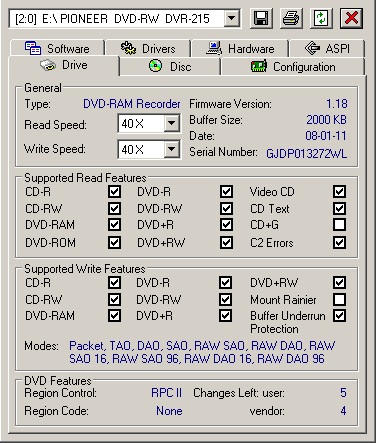The image size is (376, 443).
Task: Expand the Read Speed dropdown
Action: [x=172, y=124]
